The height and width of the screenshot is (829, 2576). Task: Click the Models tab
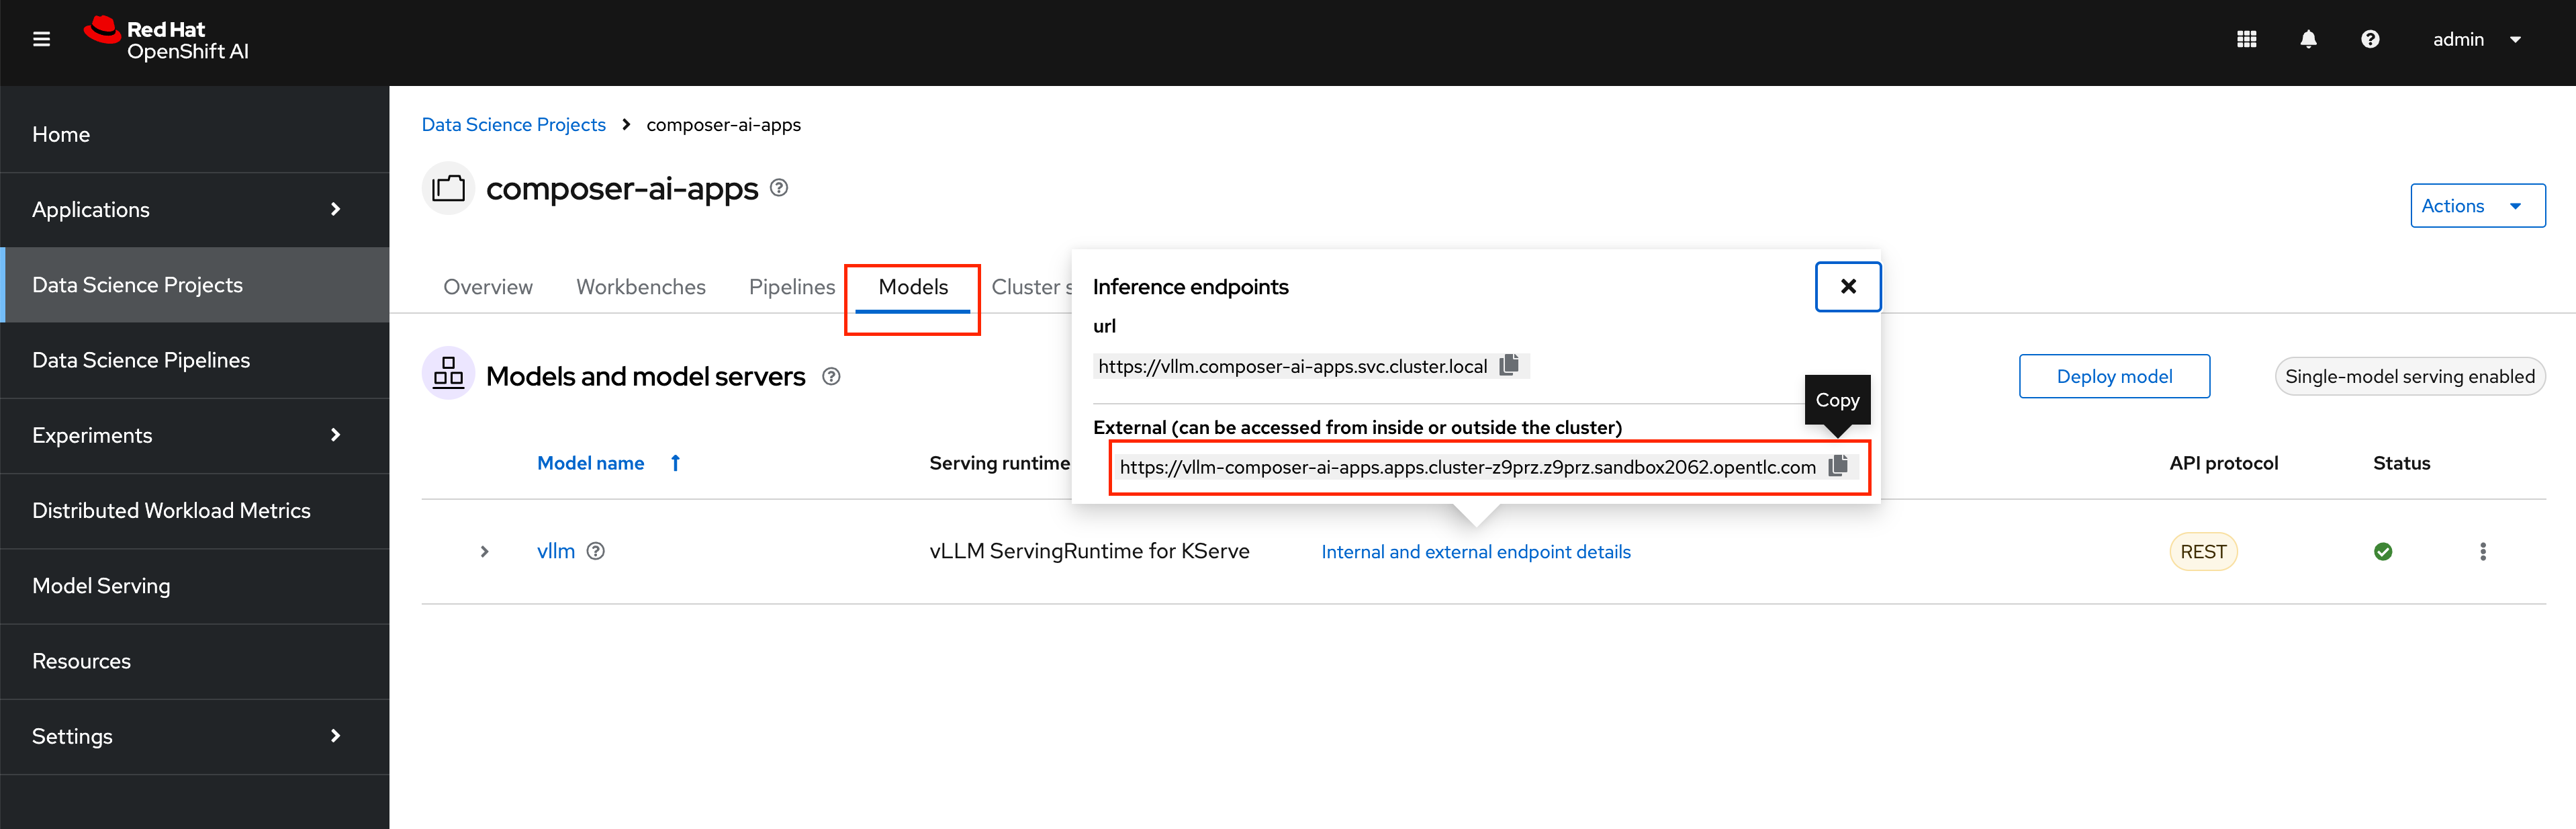[x=913, y=286]
